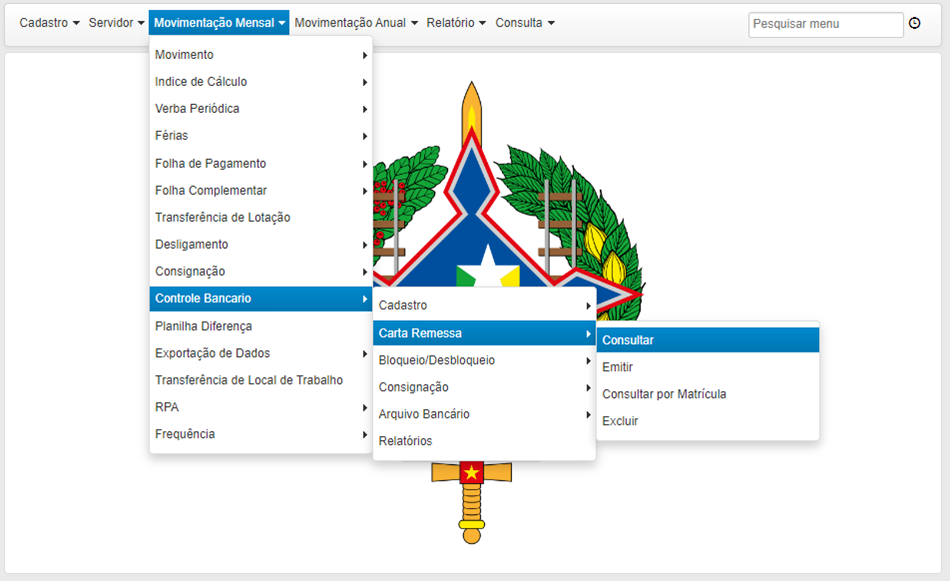Screen dimensions: 950x581
Task: Expand the Verba Periódica submenu
Action: (x=261, y=109)
